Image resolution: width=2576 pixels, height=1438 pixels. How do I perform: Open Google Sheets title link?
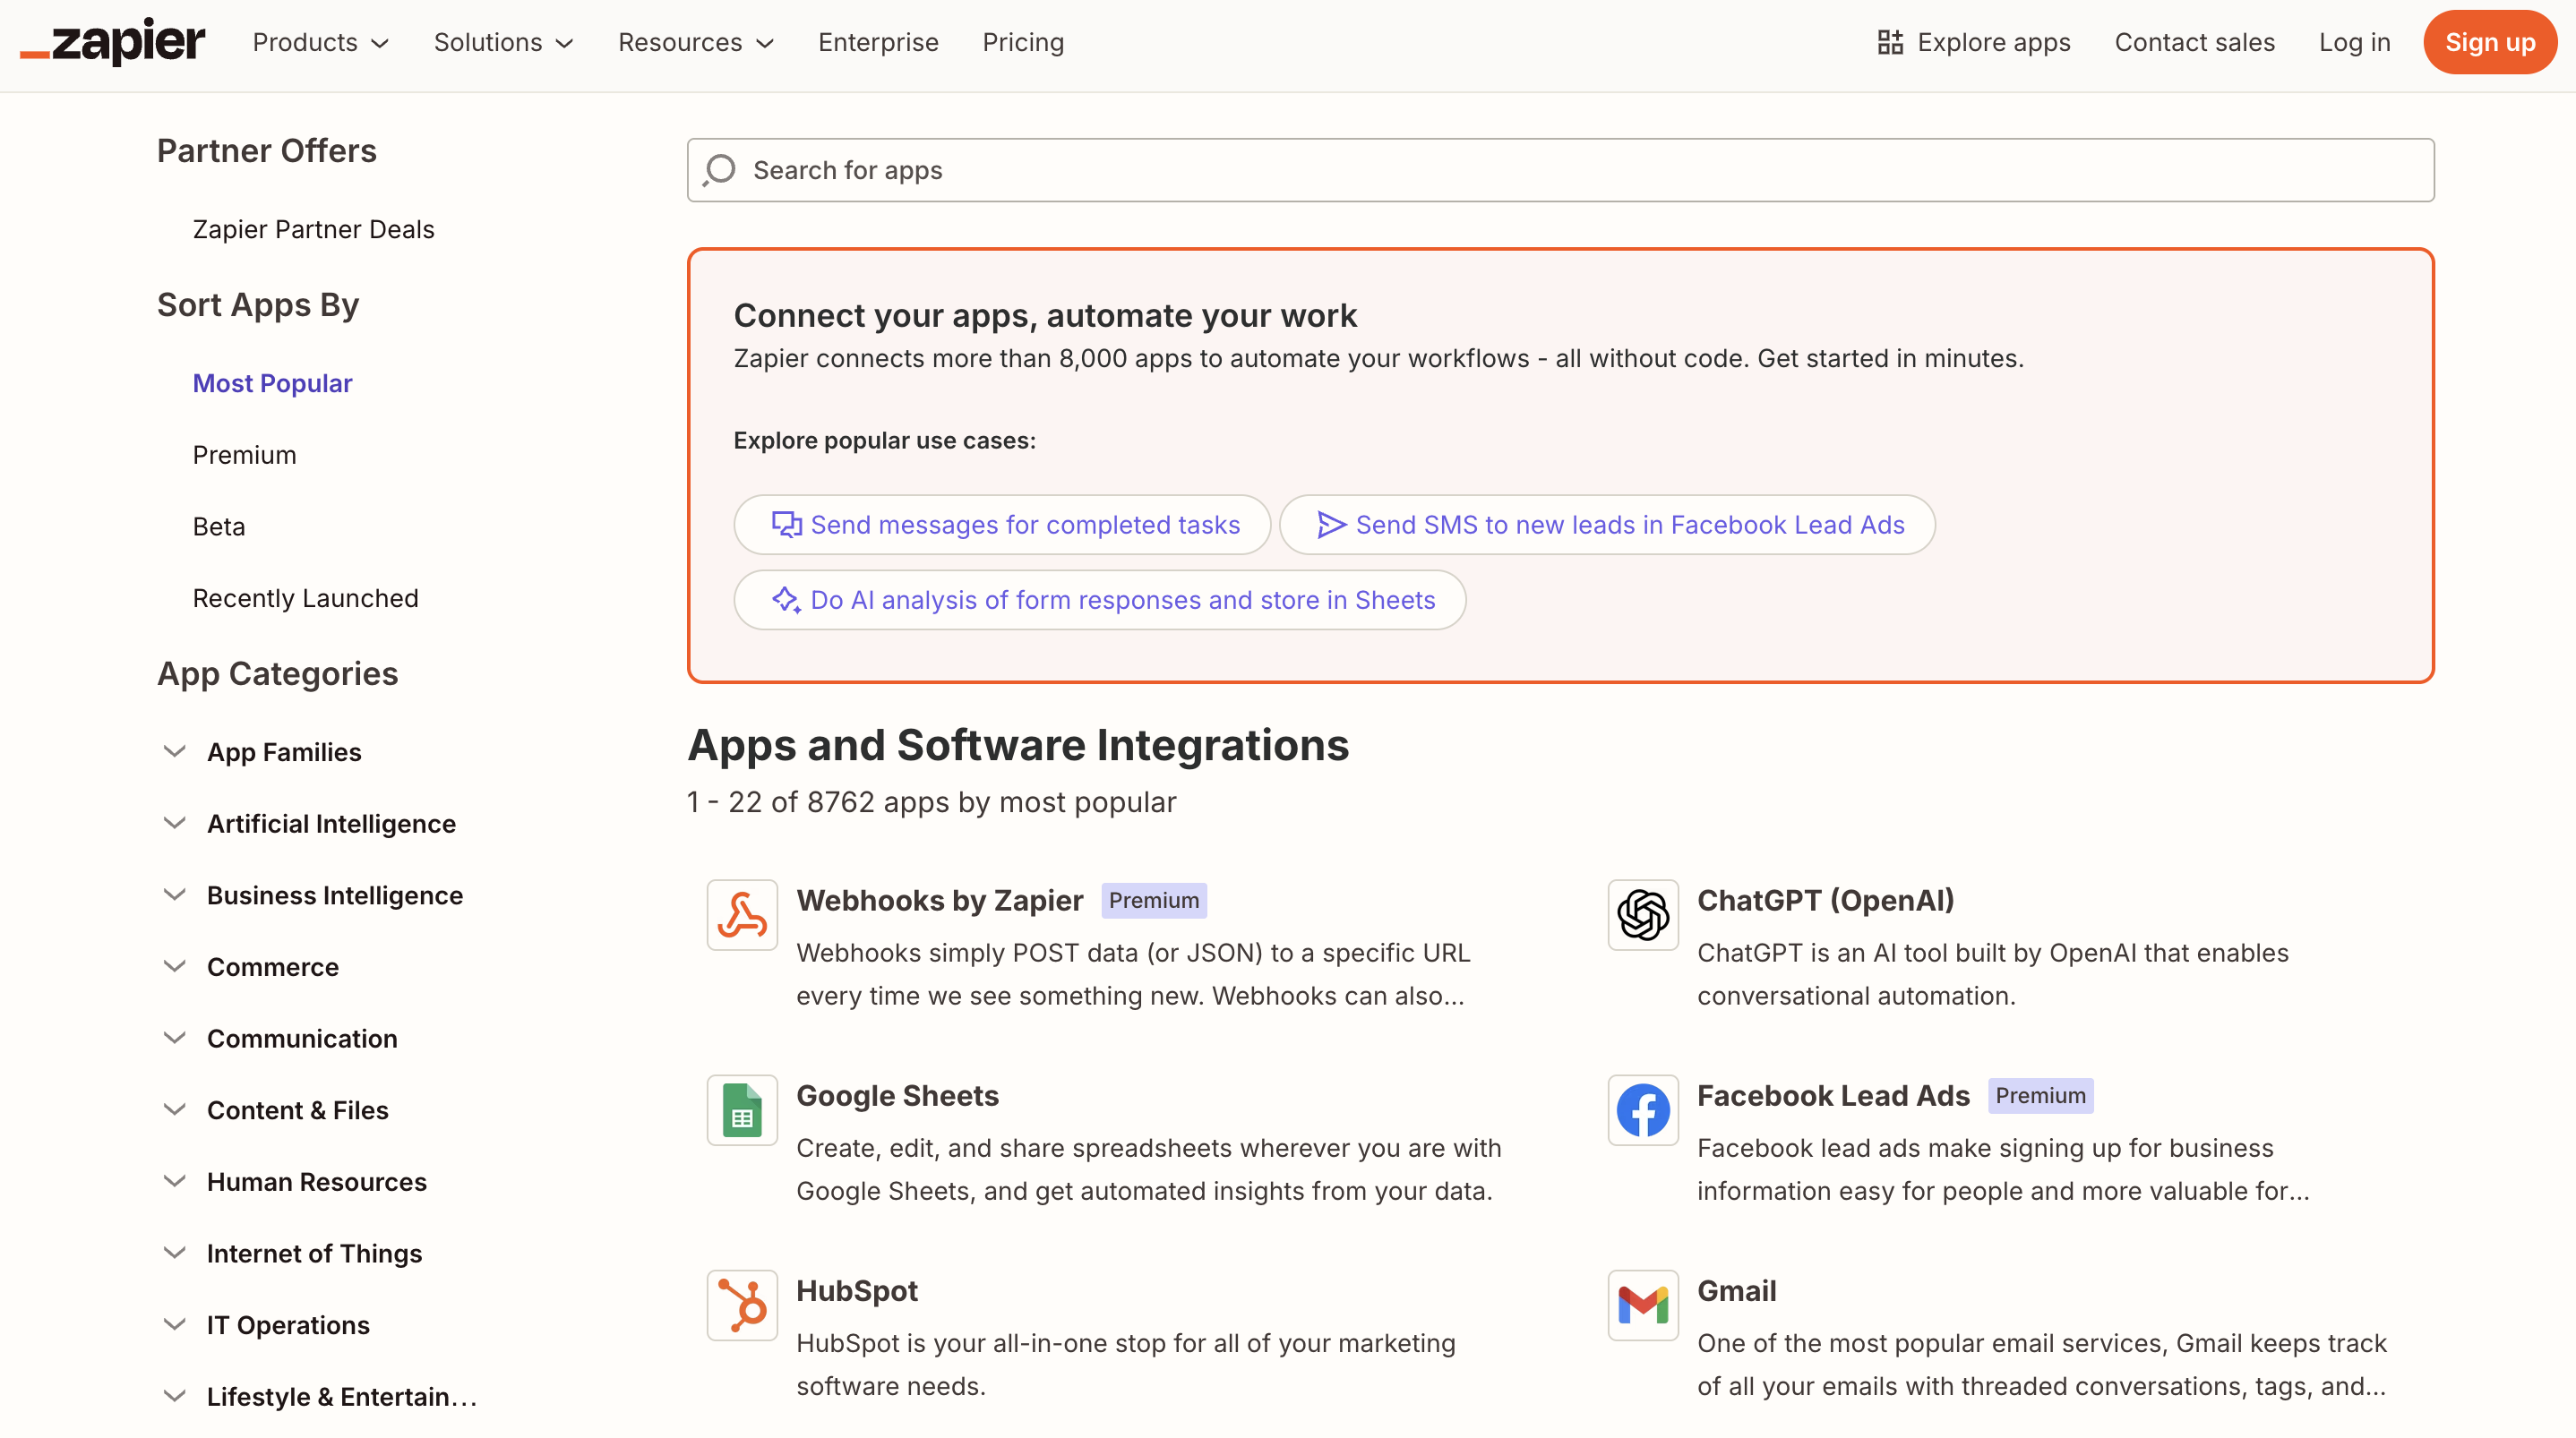897,1095
